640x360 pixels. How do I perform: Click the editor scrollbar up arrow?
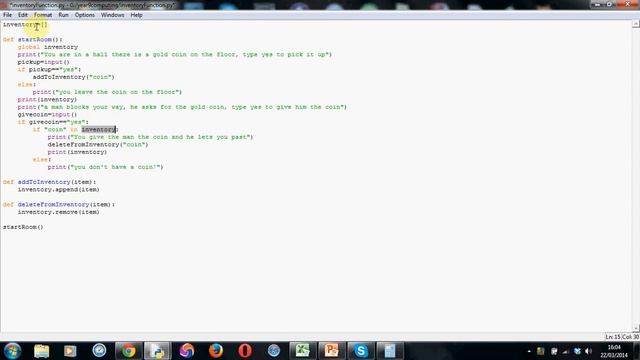point(636,24)
